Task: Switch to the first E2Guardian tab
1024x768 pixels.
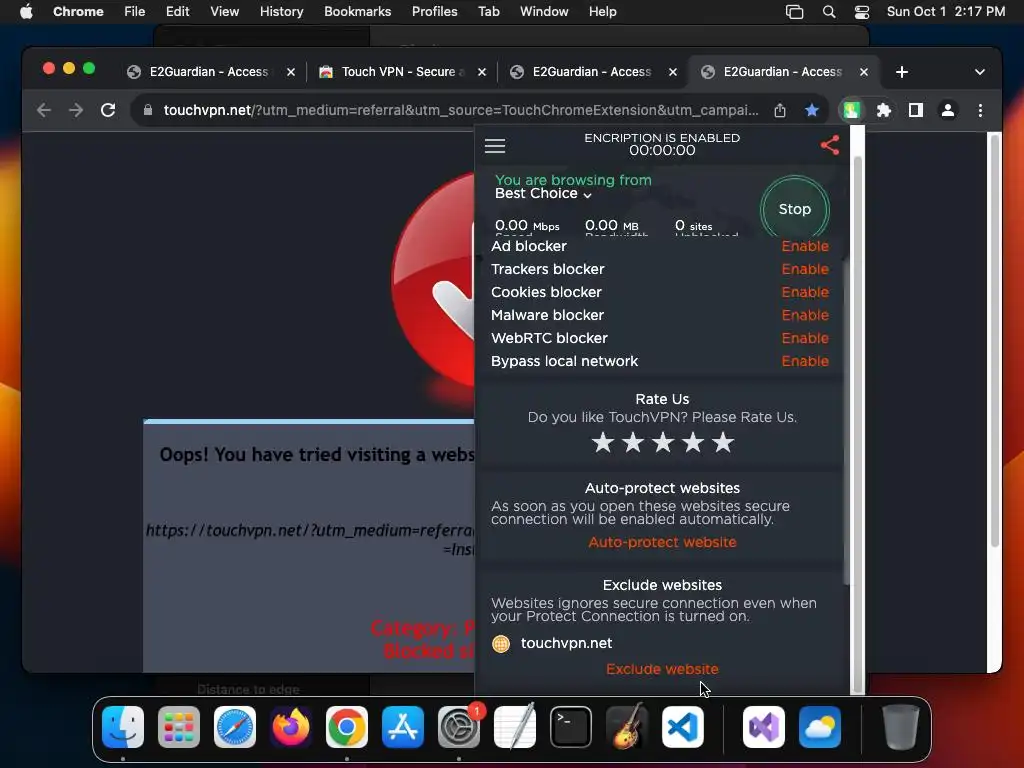Action: coord(210,72)
